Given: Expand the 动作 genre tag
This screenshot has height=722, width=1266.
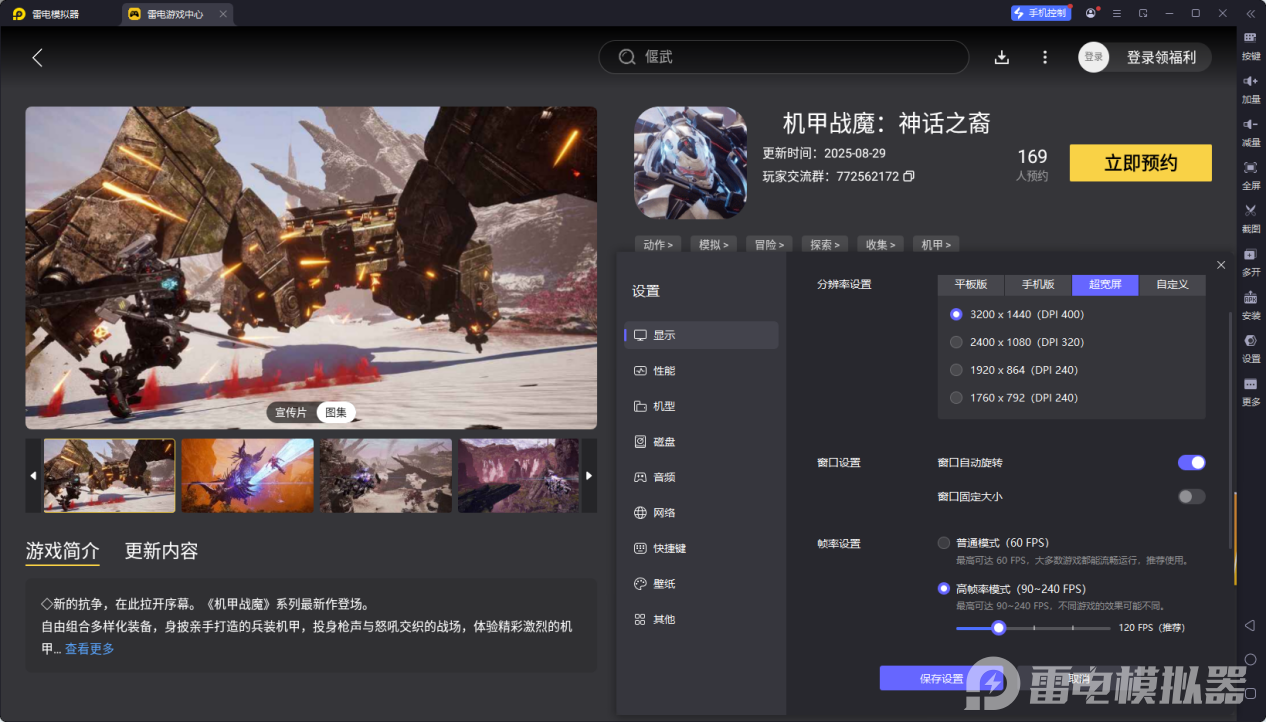Looking at the screenshot, I should (657, 244).
